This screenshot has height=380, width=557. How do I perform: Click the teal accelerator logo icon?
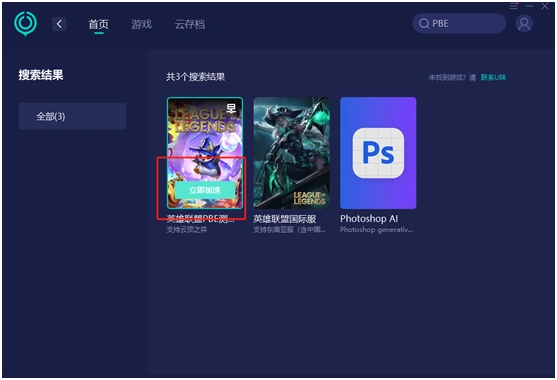25,24
